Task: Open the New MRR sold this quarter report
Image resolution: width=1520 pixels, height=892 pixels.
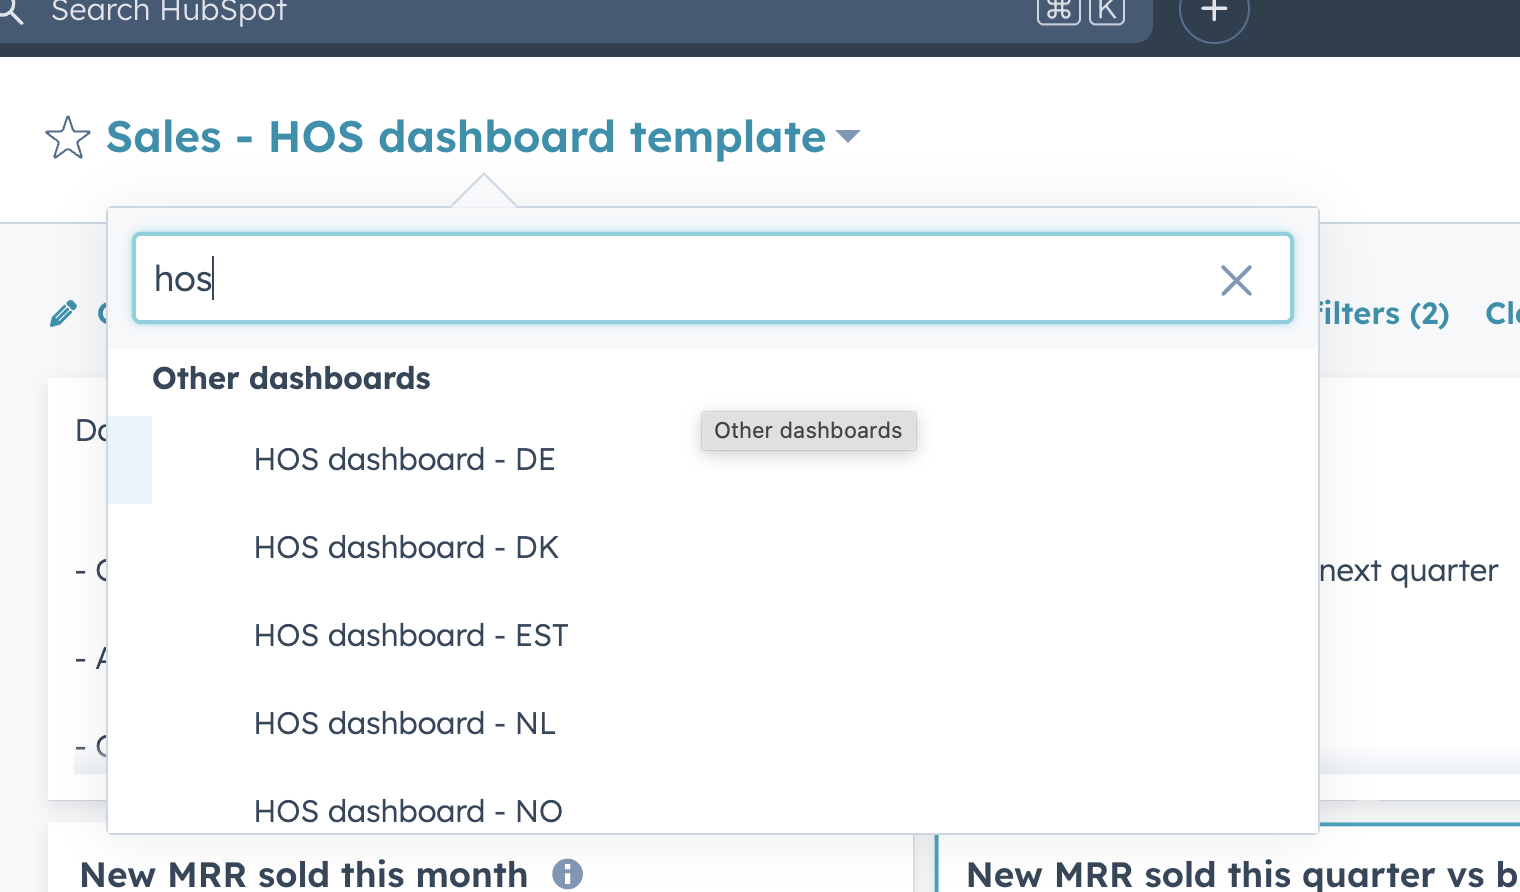Action: pyautogui.click(x=1225, y=874)
